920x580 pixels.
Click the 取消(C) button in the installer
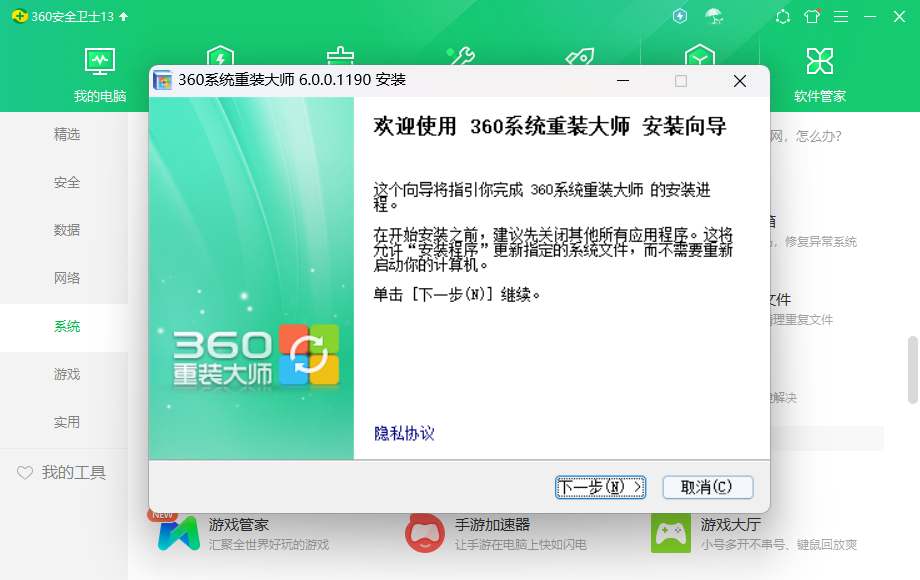[x=709, y=487]
